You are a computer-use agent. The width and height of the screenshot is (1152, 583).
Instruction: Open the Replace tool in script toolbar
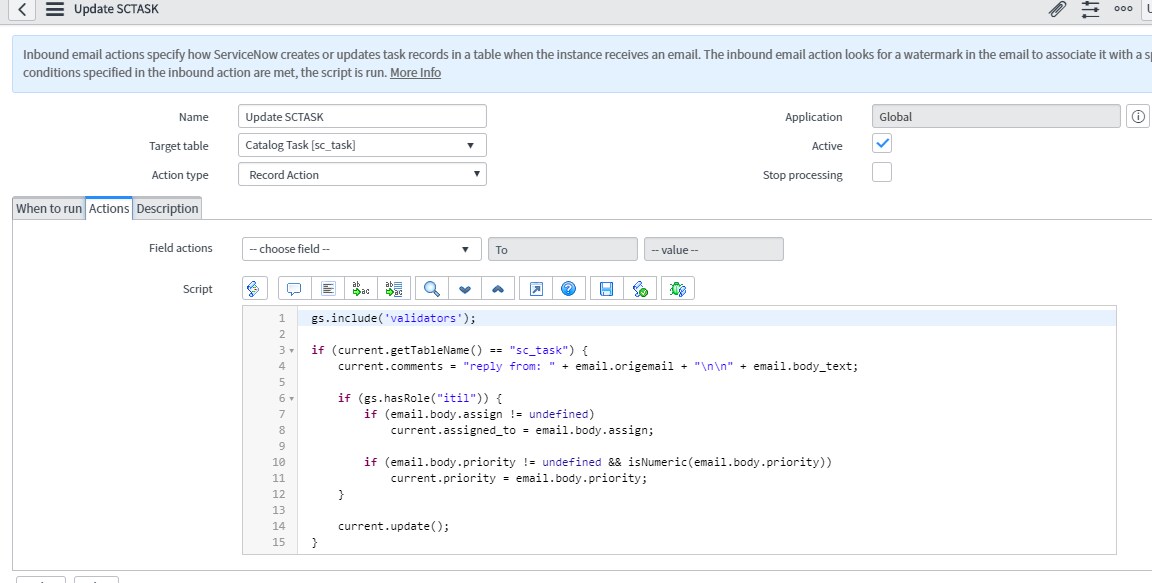pyautogui.click(x=361, y=289)
